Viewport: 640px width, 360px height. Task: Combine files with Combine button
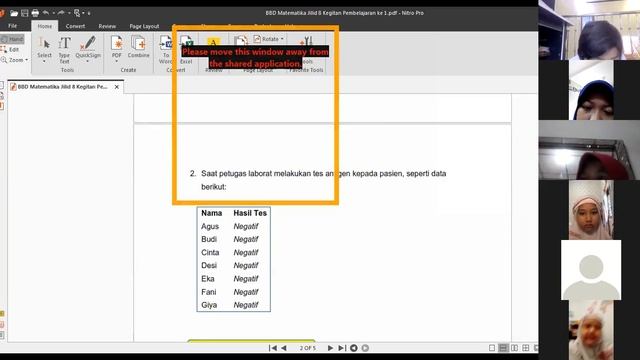(138, 47)
